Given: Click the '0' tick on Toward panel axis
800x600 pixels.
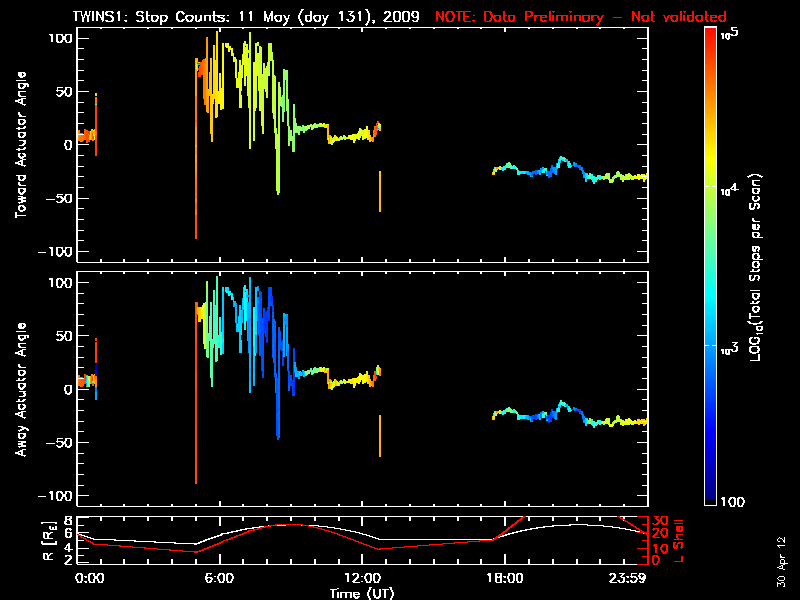Looking at the screenshot, I should pos(68,145).
